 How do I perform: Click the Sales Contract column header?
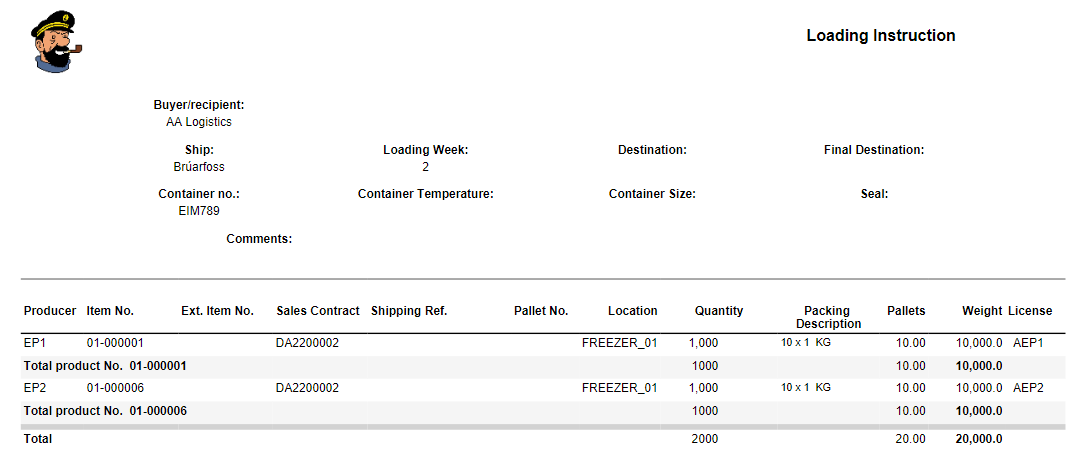pyautogui.click(x=318, y=311)
